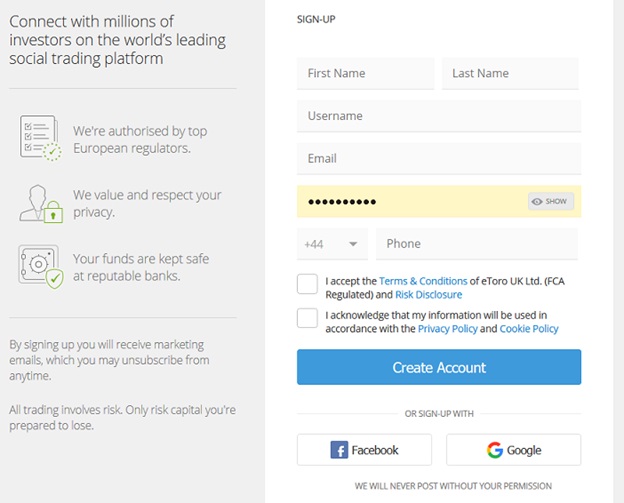Click the Google logo icon

click(494, 450)
